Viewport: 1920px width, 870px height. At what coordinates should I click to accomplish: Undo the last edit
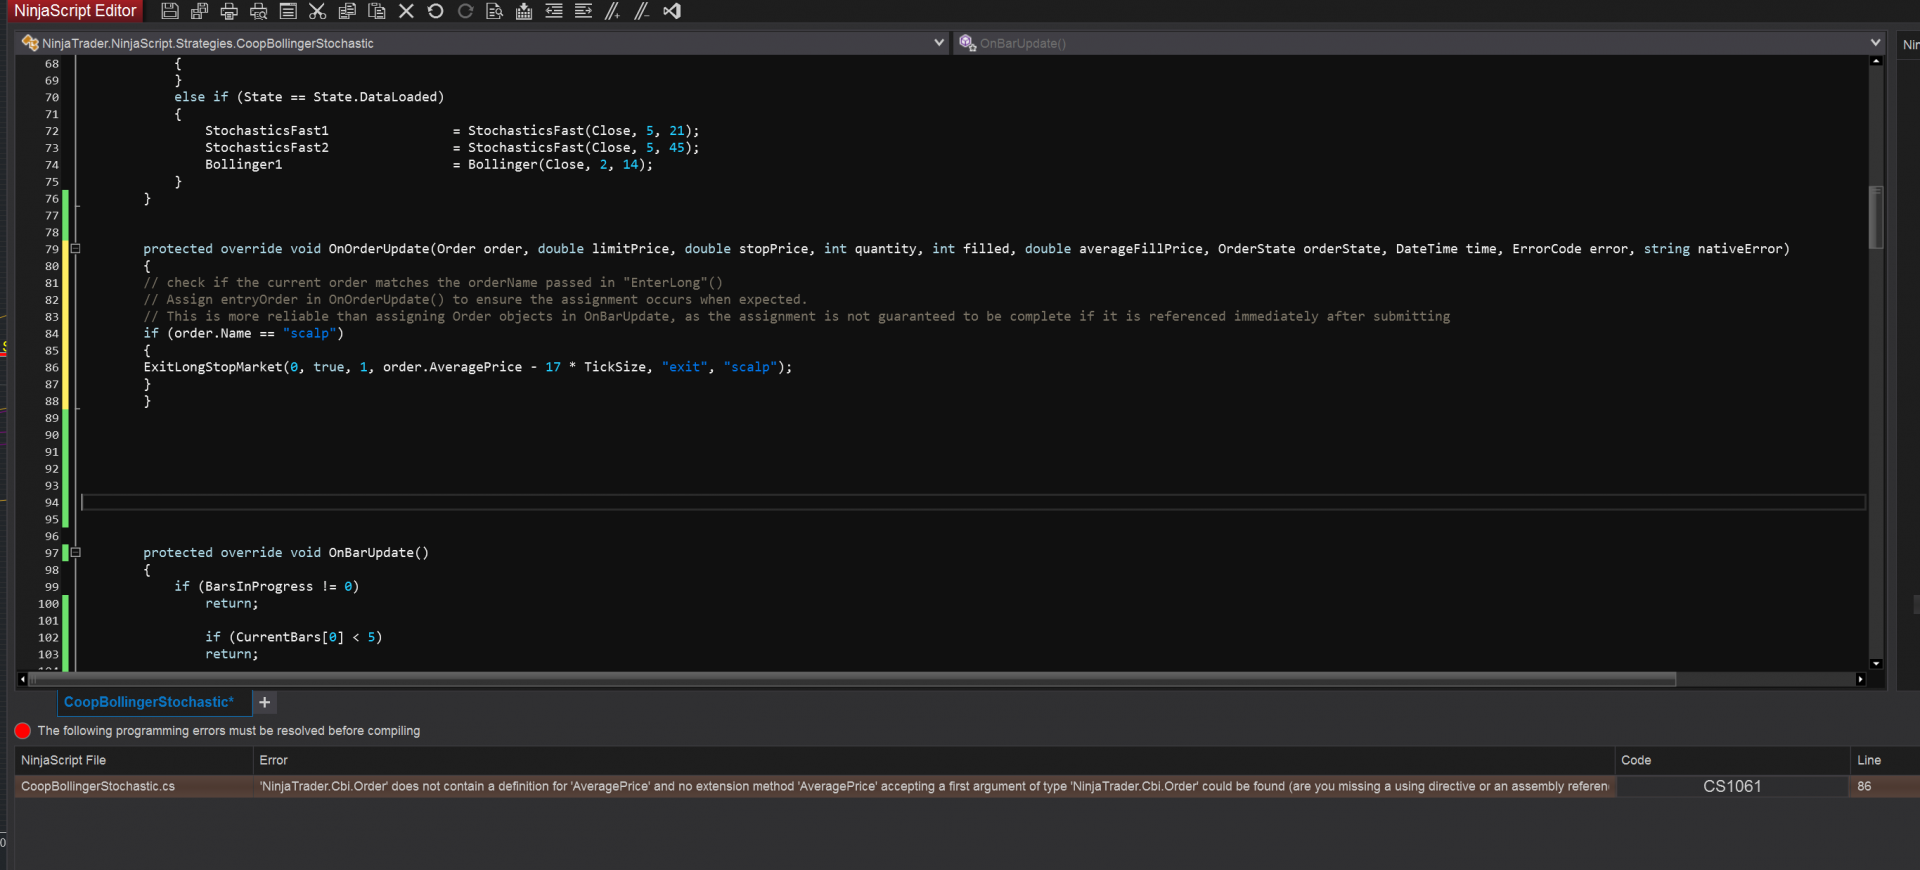tap(436, 11)
